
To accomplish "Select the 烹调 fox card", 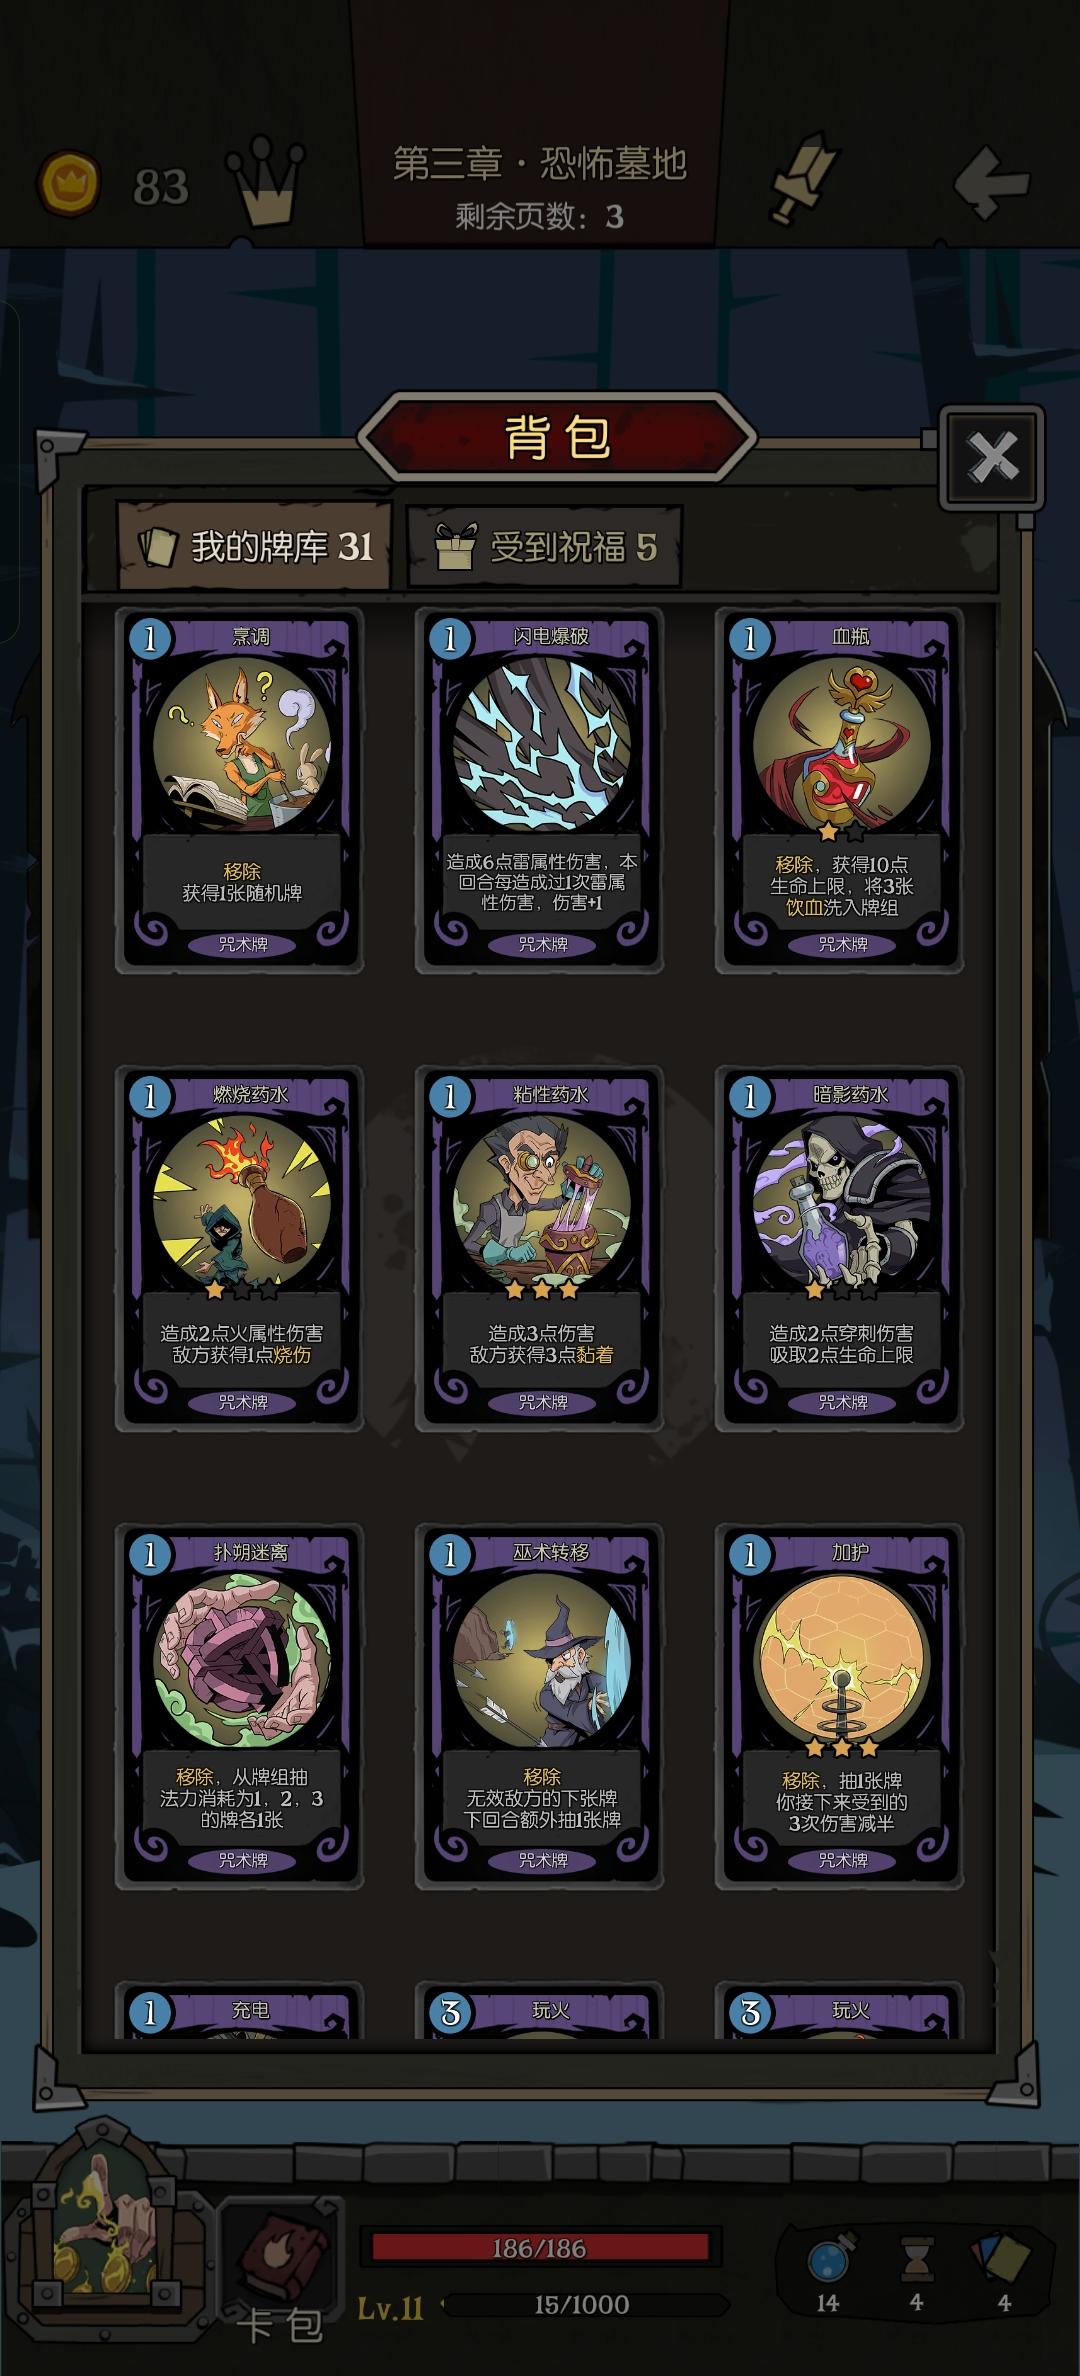I will click(240, 790).
